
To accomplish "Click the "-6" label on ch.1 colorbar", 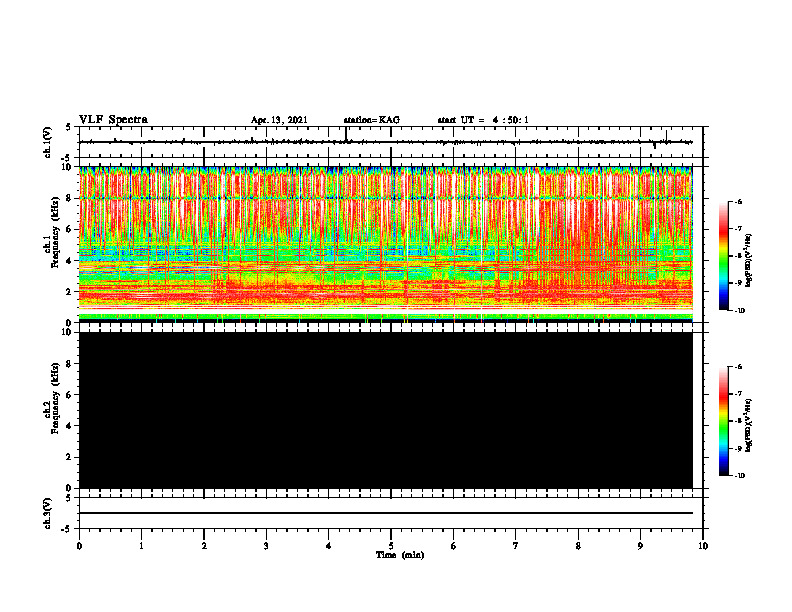I will [738, 201].
